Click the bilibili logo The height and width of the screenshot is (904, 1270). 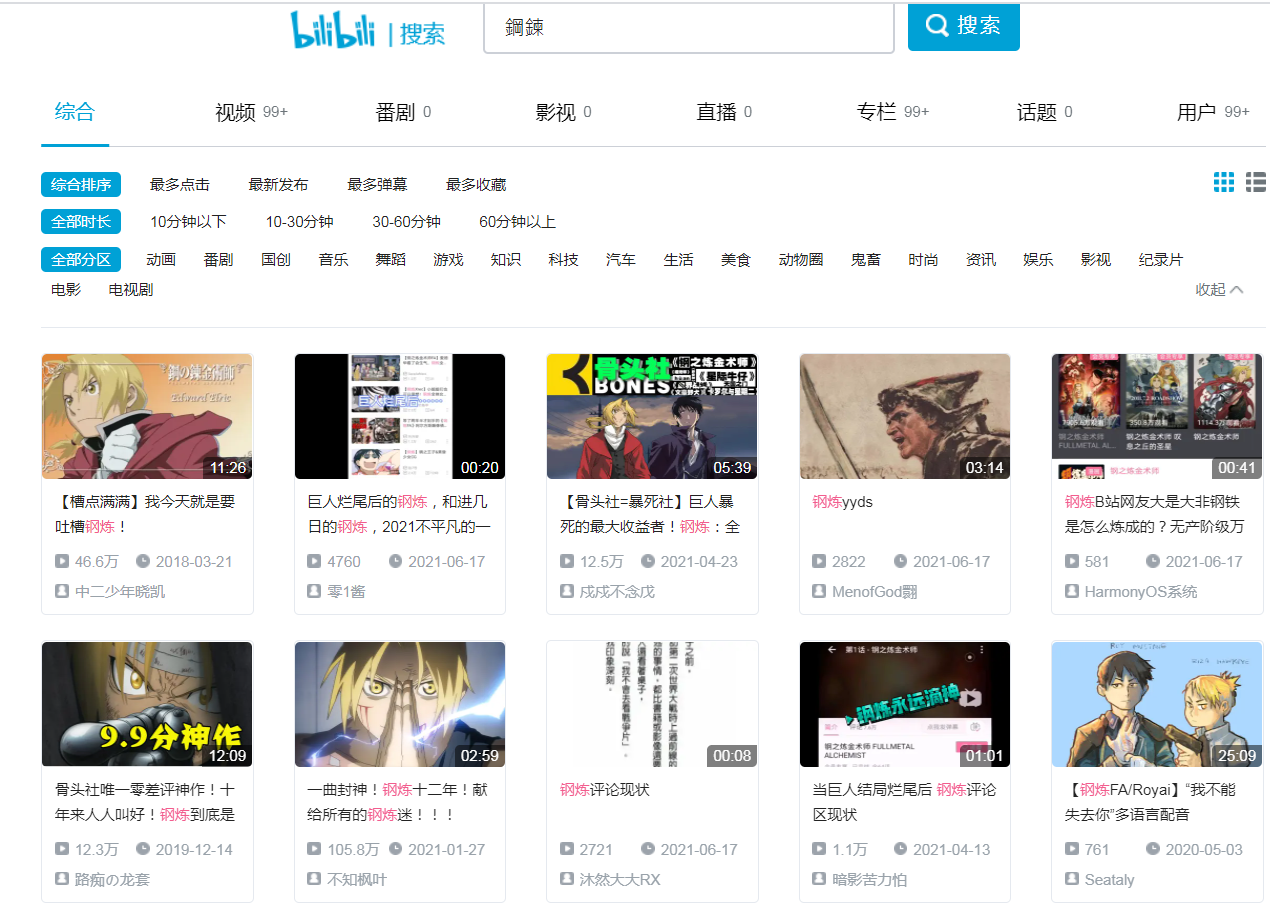[x=332, y=30]
